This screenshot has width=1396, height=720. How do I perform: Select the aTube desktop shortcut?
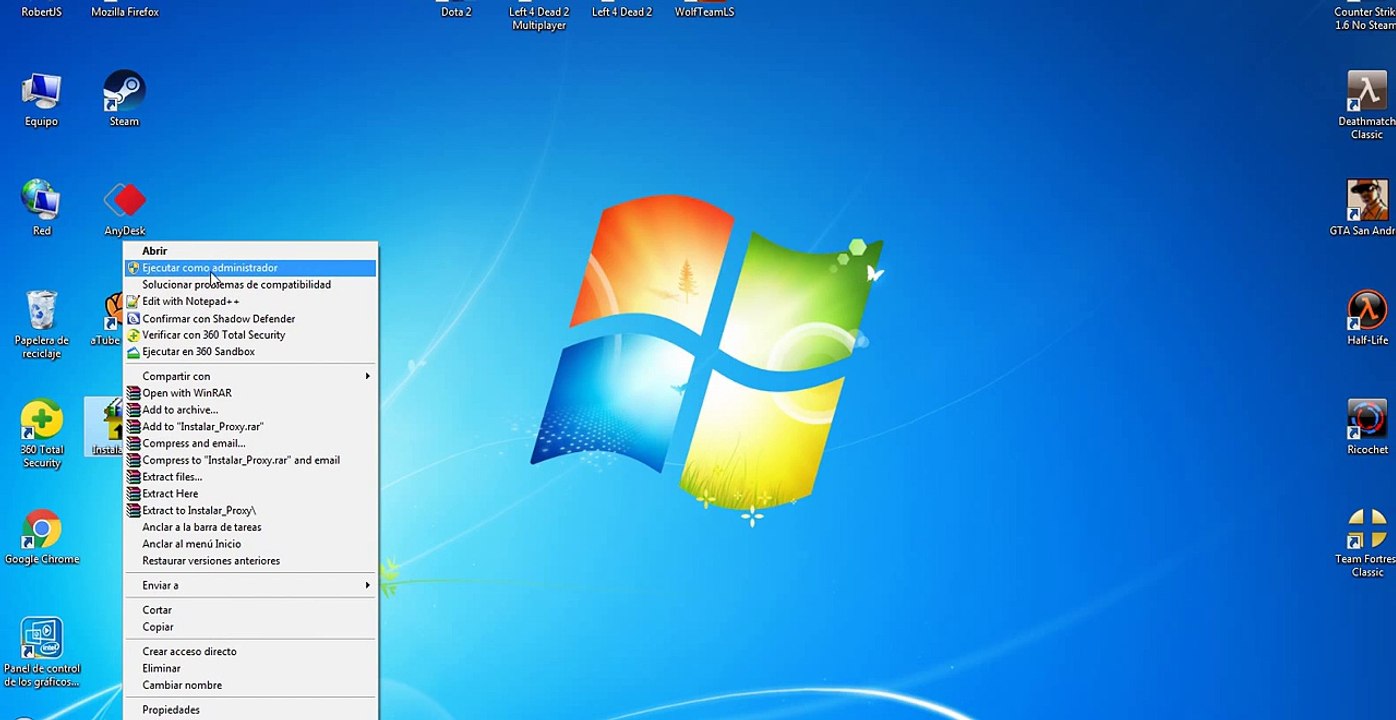108,318
